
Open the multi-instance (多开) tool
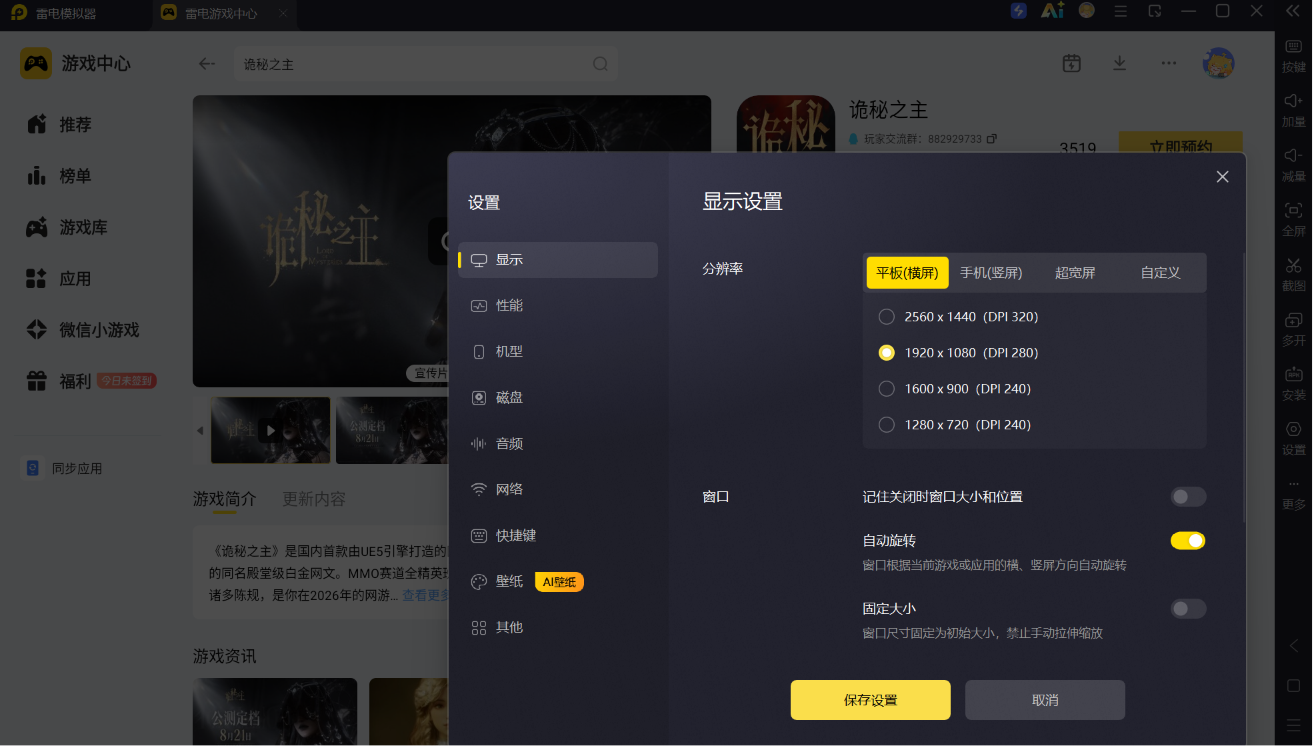point(1294,329)
